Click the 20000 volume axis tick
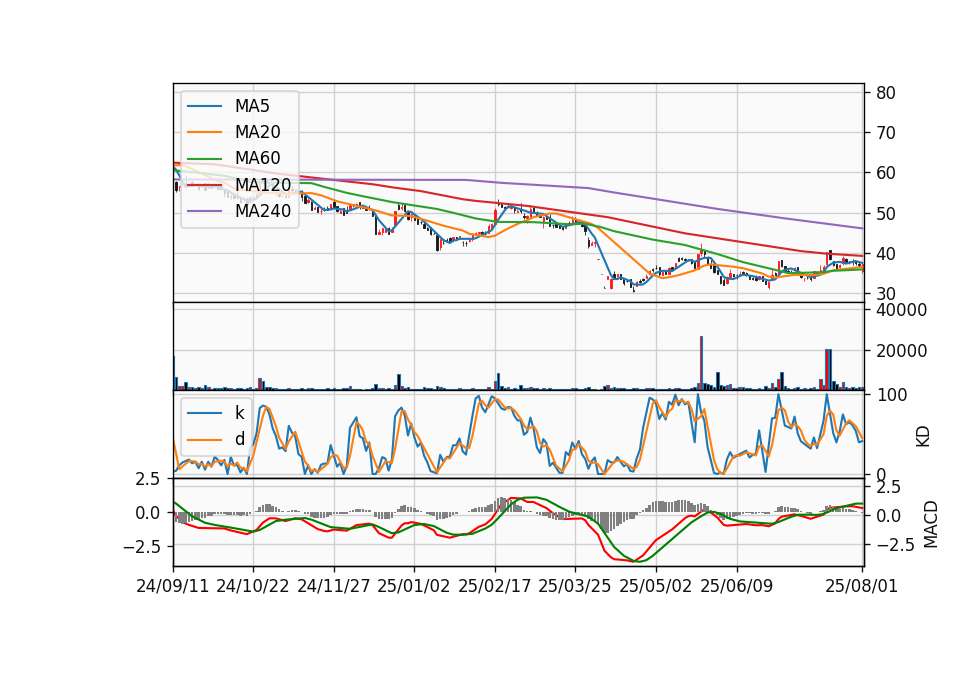The width and height of the screenshot is (960, 690). pyautogui.click(x=902, y=351)
